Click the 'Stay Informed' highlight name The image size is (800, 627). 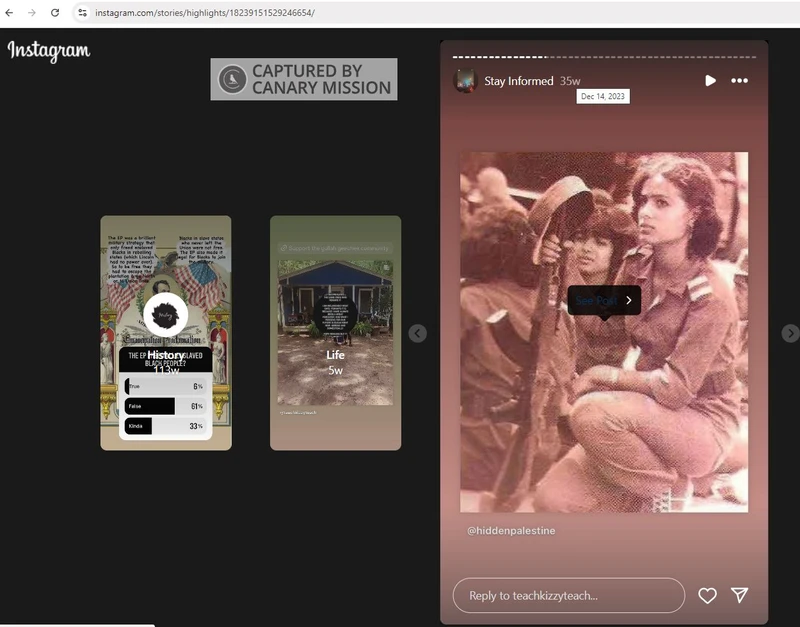[518, 81]
